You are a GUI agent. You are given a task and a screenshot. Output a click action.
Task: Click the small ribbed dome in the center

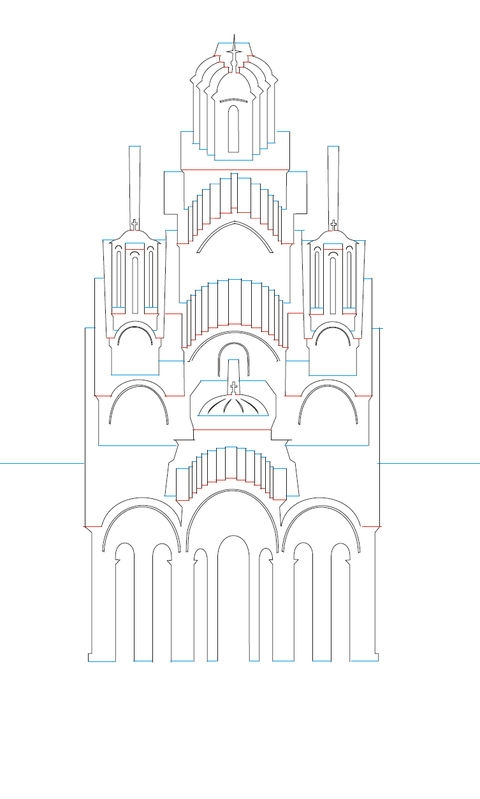[233, 406]
